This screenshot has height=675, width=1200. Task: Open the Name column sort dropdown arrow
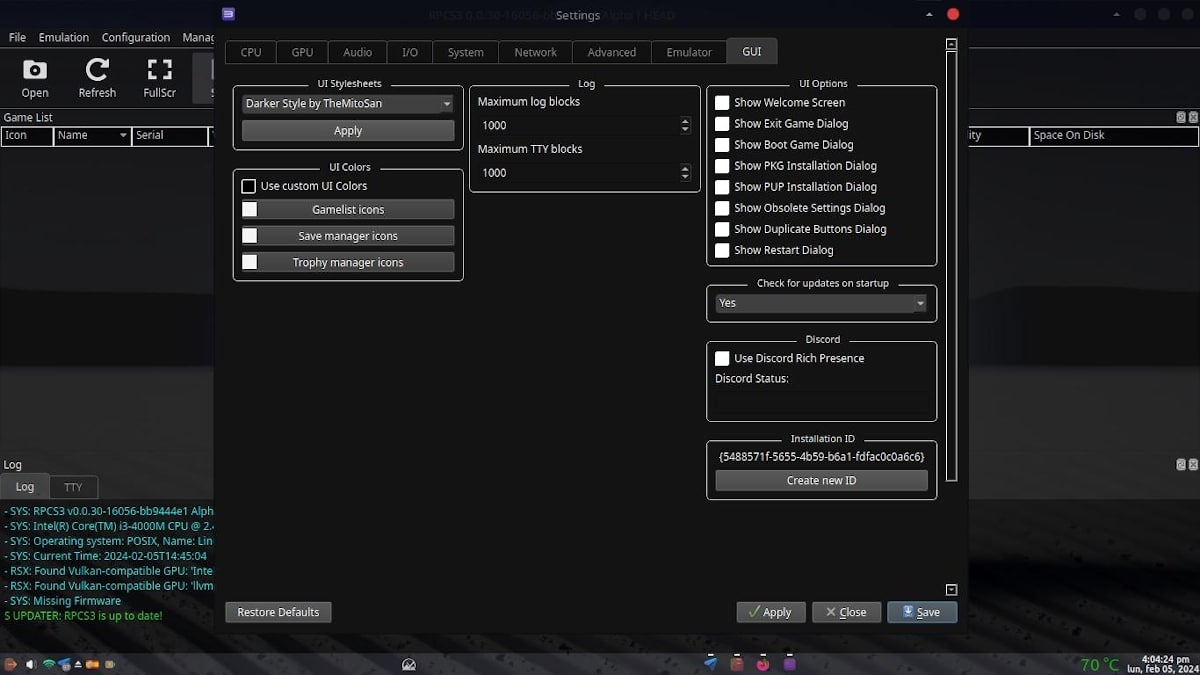123,135
